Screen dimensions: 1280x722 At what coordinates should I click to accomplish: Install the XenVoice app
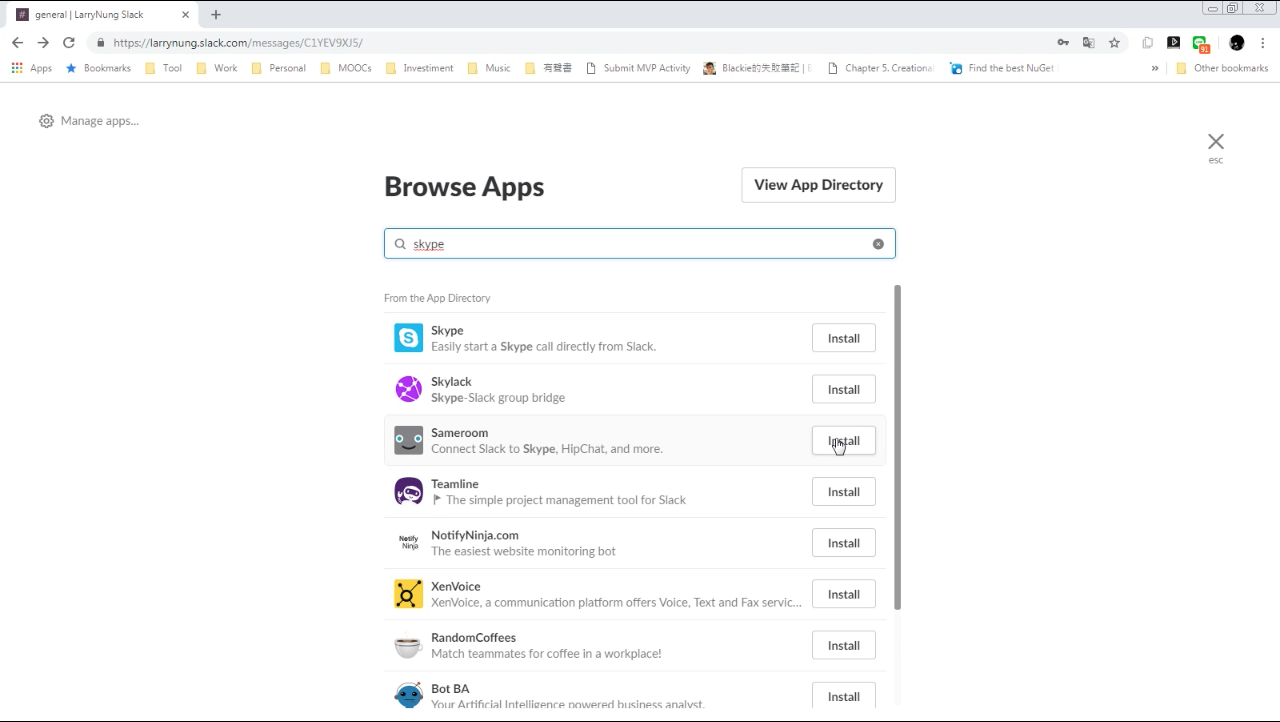843,594
